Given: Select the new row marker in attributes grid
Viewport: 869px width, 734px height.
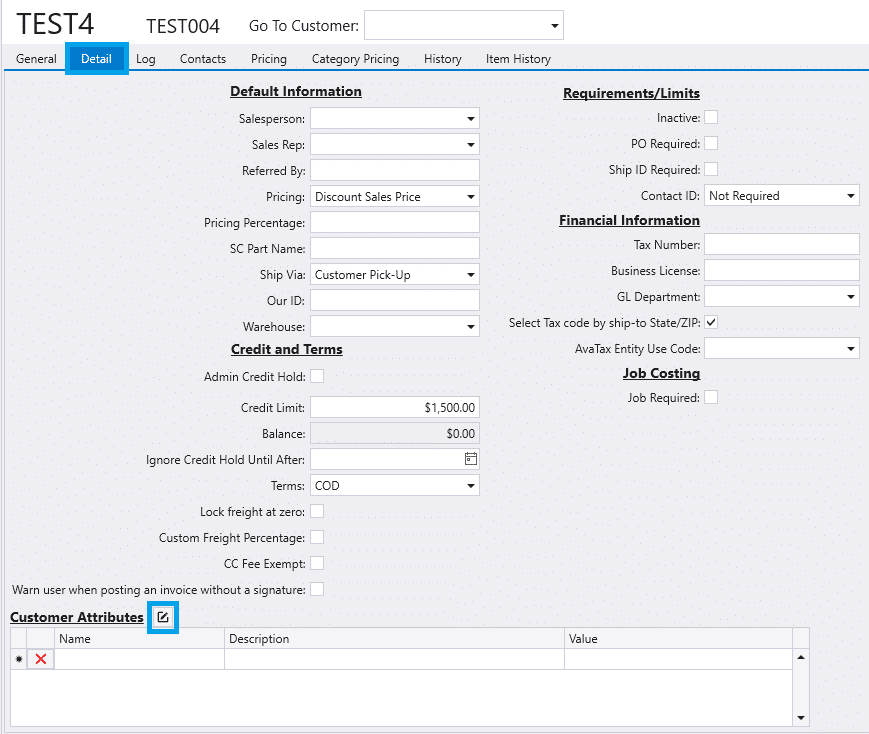Looking at the screenshot, I should [18, 659].
